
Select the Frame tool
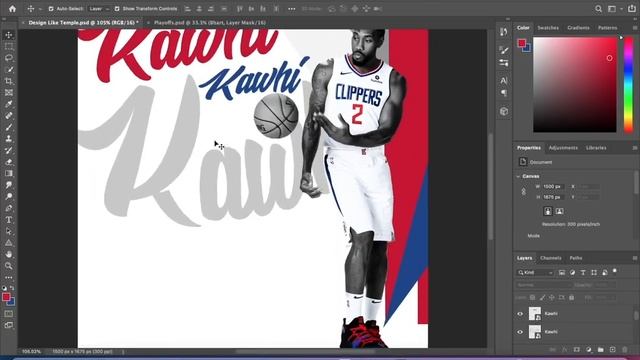(x=9, y=93)
